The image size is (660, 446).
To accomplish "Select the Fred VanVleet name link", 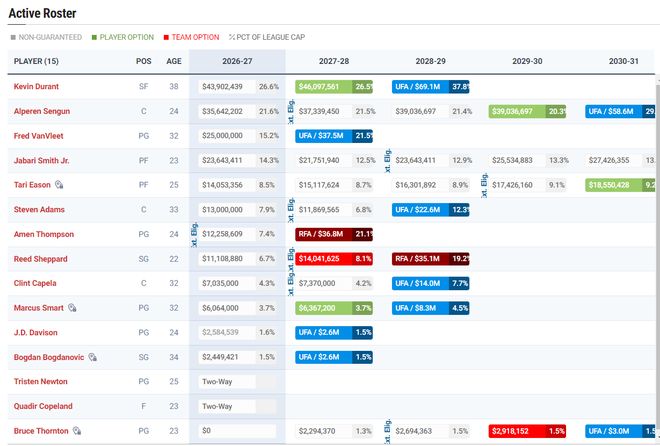I will (x=38, y=136).
